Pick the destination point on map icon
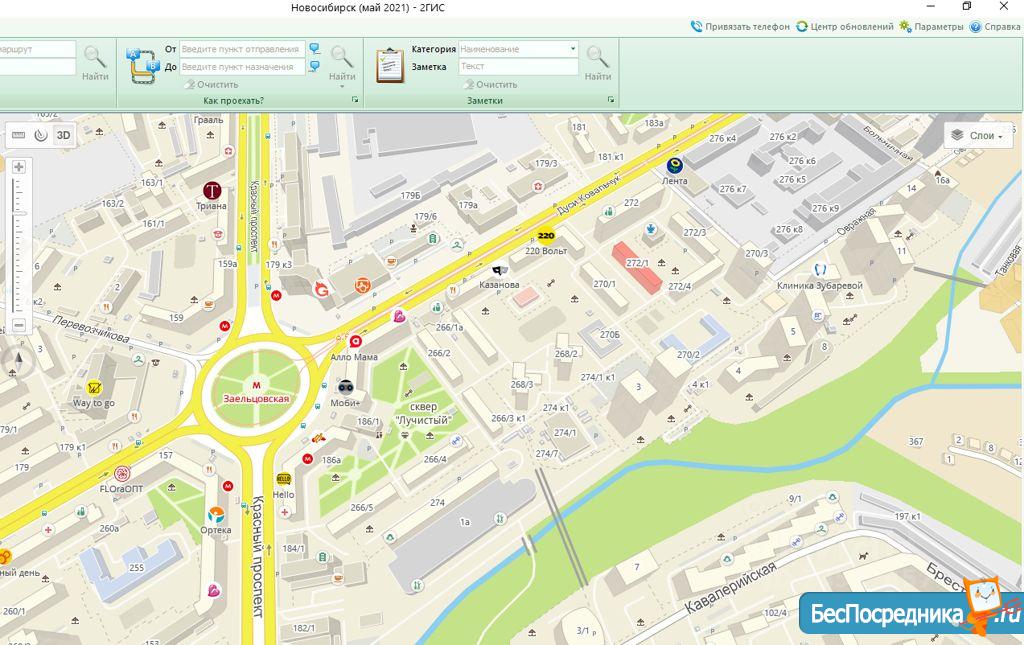 tap(315, 67)
